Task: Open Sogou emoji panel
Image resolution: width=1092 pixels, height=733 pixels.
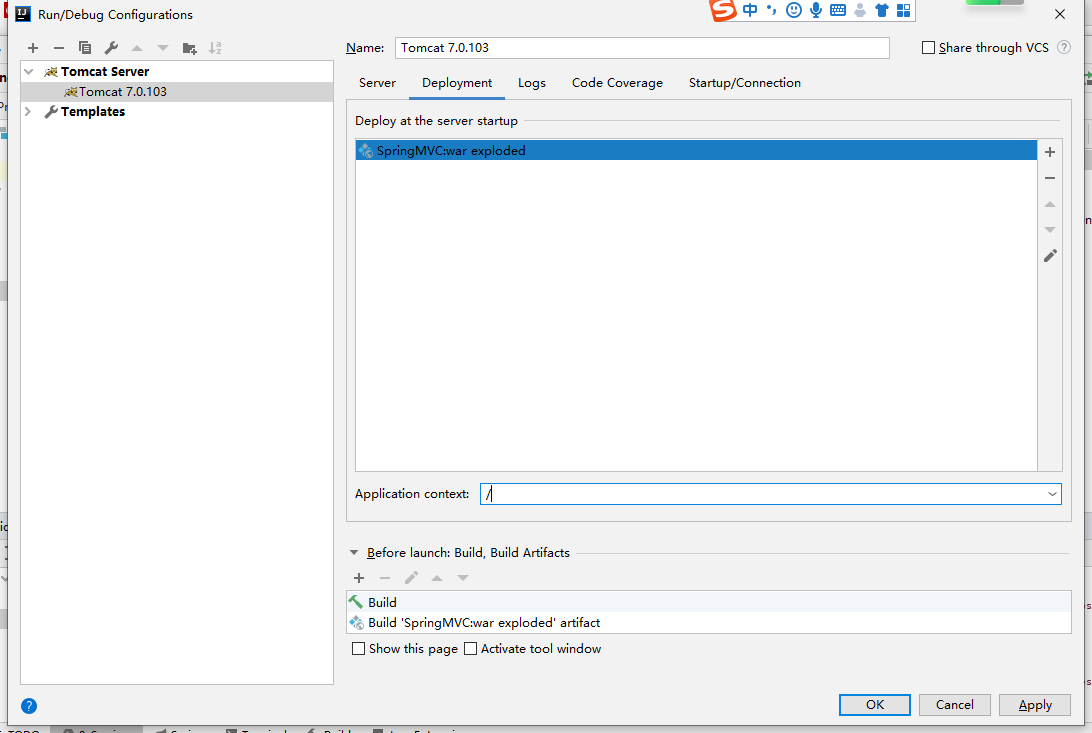Action: tap(793, 10)
